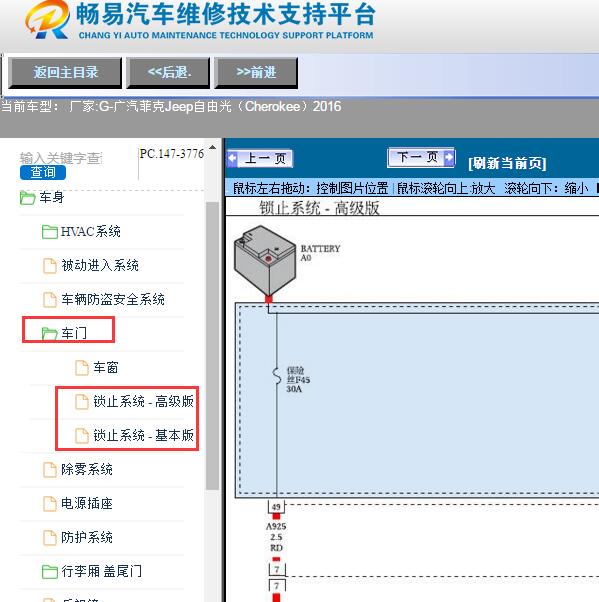Viewport: 599px width, 602px height.
Task: Click the 车门 tree label
Action: pyautogui.click(x=74, y=333)
